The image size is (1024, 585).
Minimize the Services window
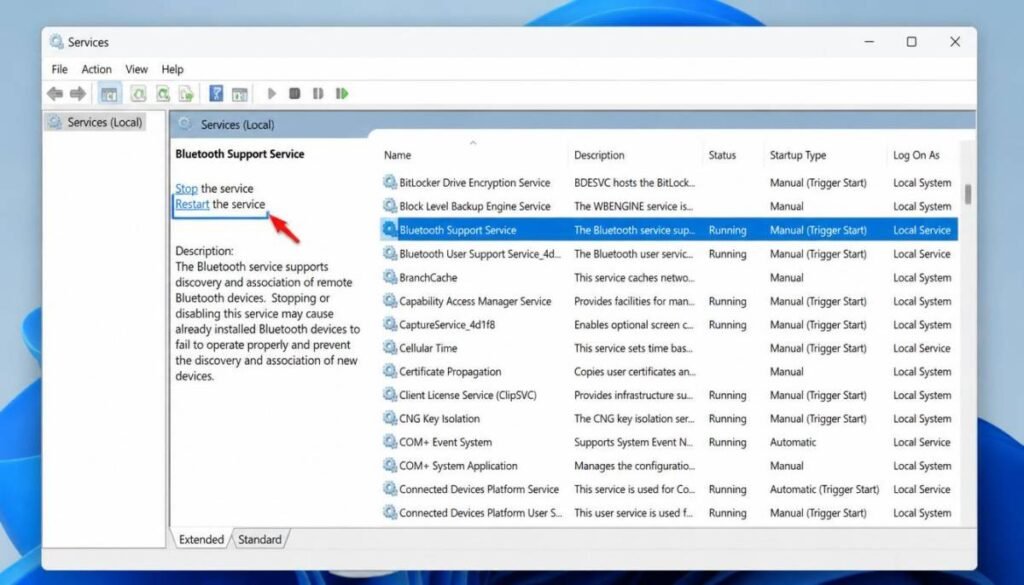(869, 42)
